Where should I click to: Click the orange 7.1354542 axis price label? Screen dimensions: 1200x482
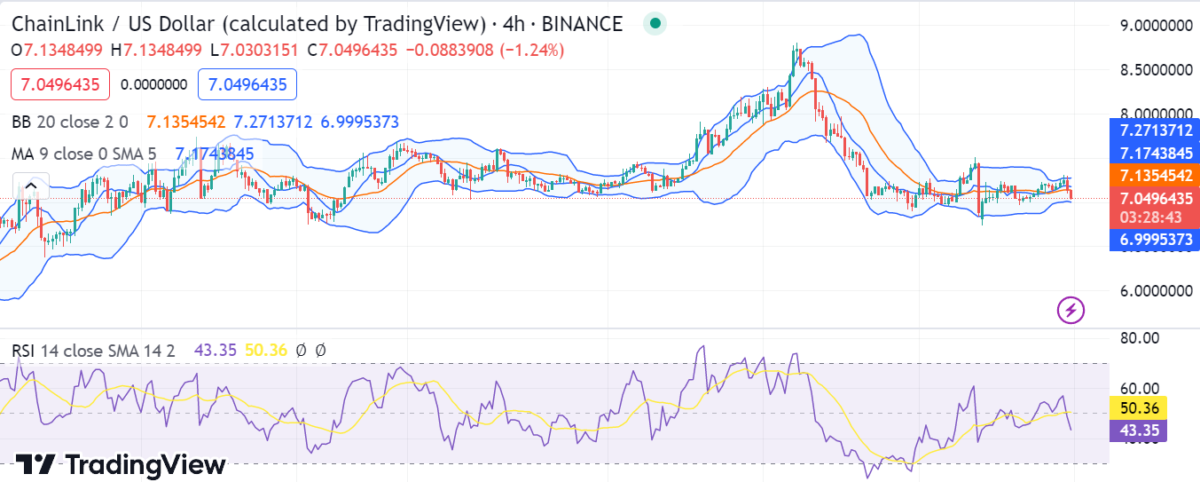pyautogui.click(x=1155, y=175)
